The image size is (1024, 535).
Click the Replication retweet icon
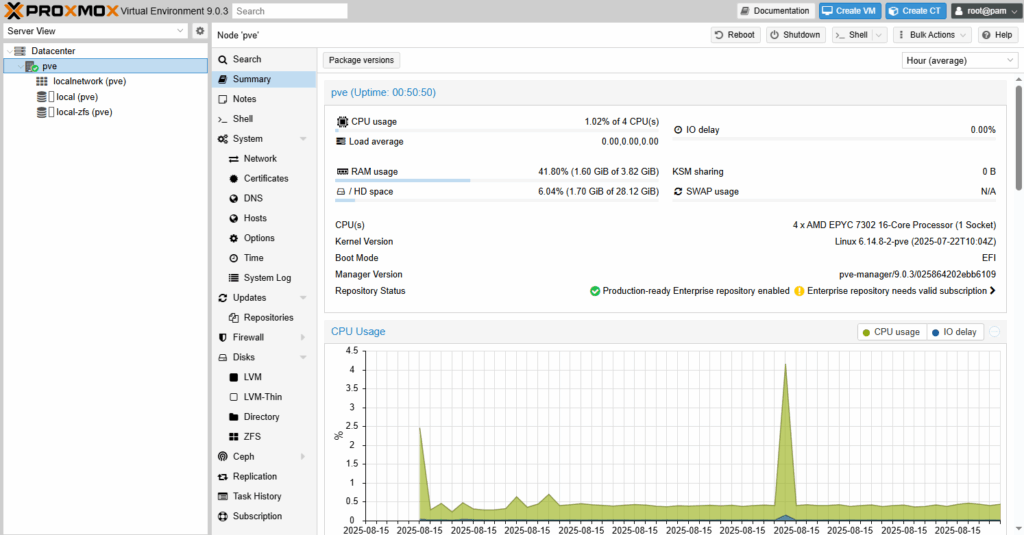pyautogui.click(x=223, y=476)
